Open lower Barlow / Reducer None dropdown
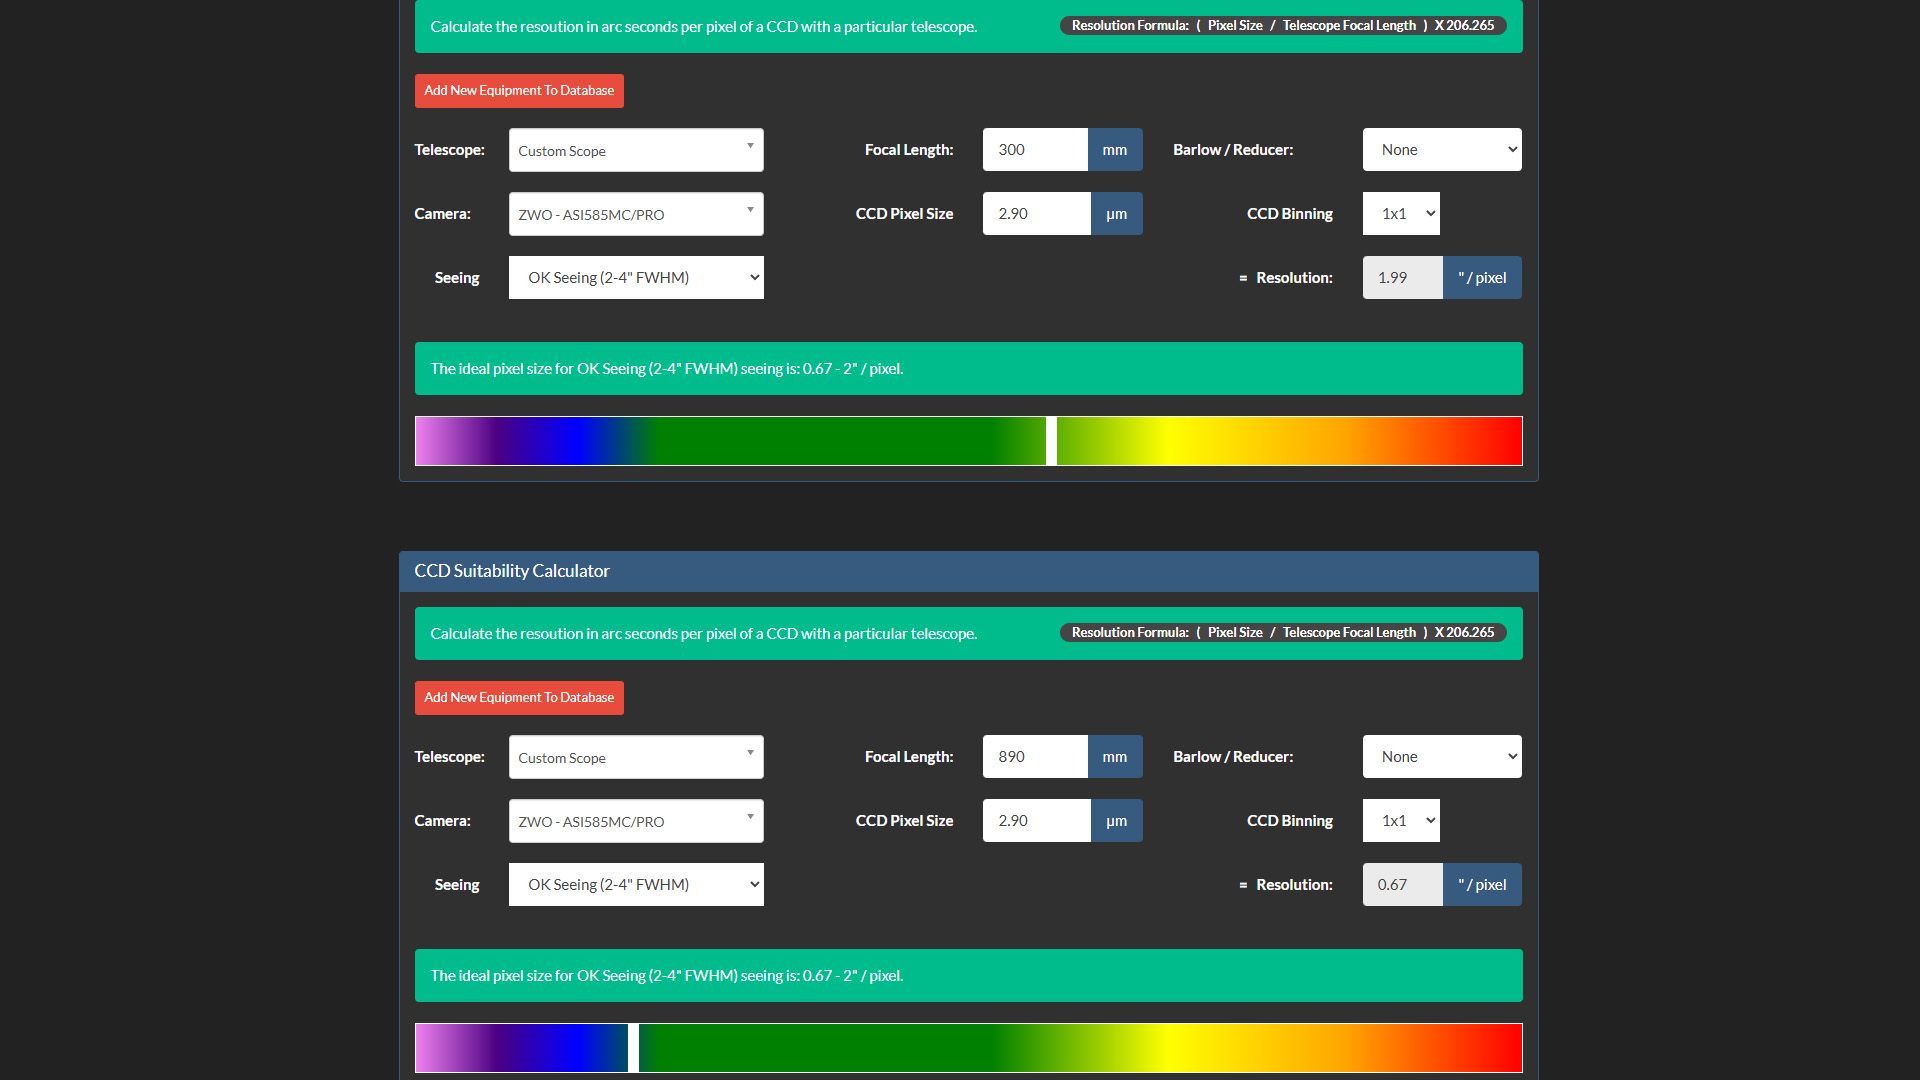Viewport: 1920px width, 1080px height. pyautogui.click(x=1441, y=757)
